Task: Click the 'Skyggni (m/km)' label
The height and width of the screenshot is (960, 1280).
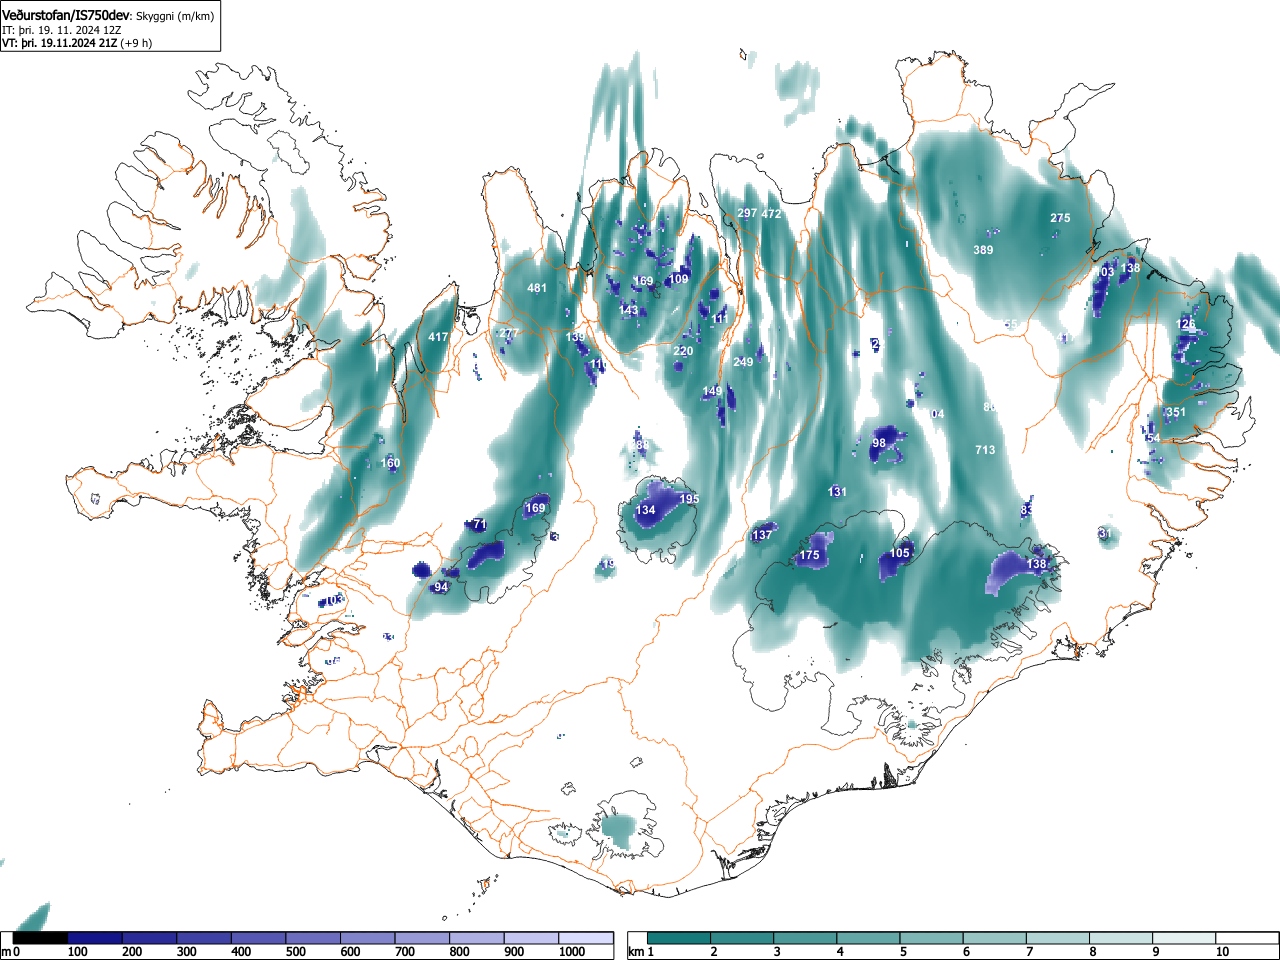Action: [175, 17]
